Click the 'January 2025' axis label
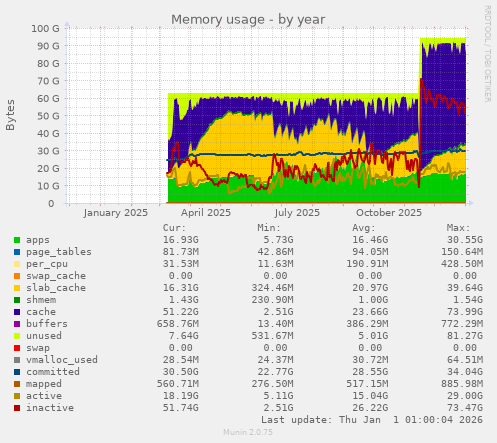 coord(116,213)
